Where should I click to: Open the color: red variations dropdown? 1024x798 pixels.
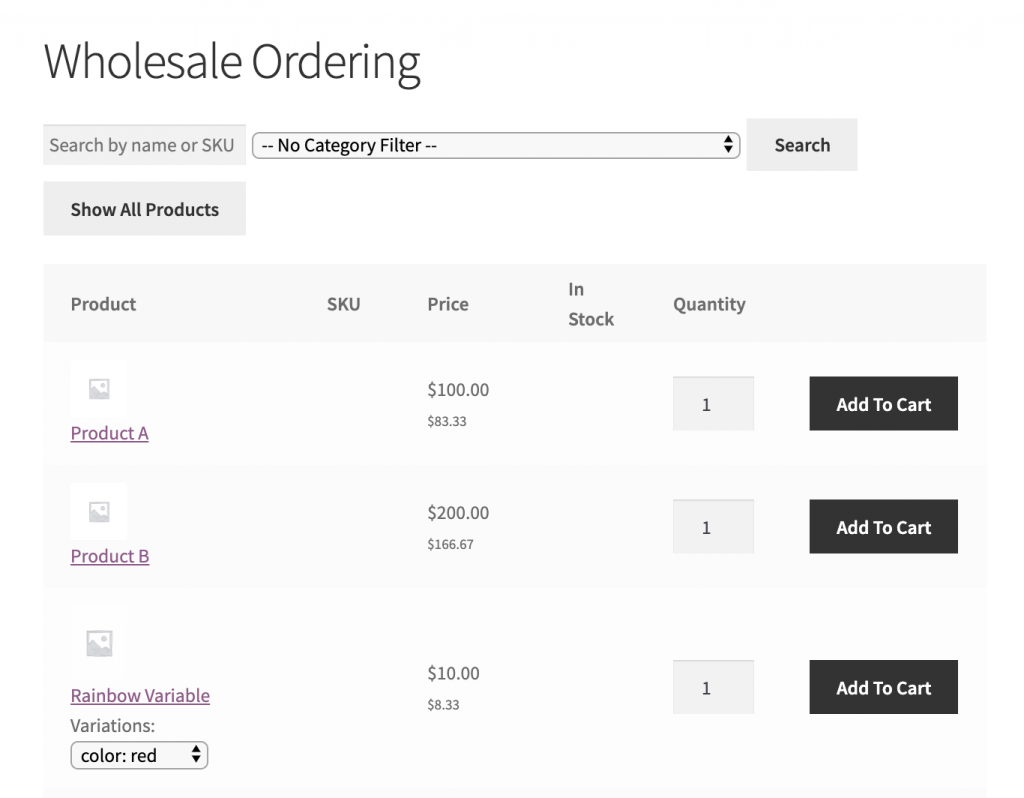pos(139,755)
